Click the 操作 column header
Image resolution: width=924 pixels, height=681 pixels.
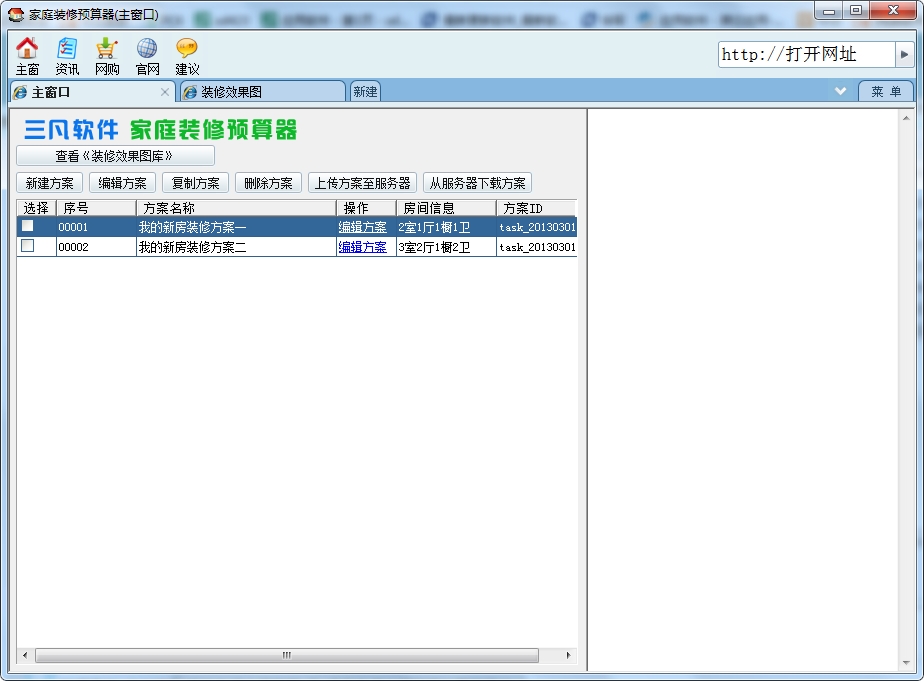coord(367,208)
